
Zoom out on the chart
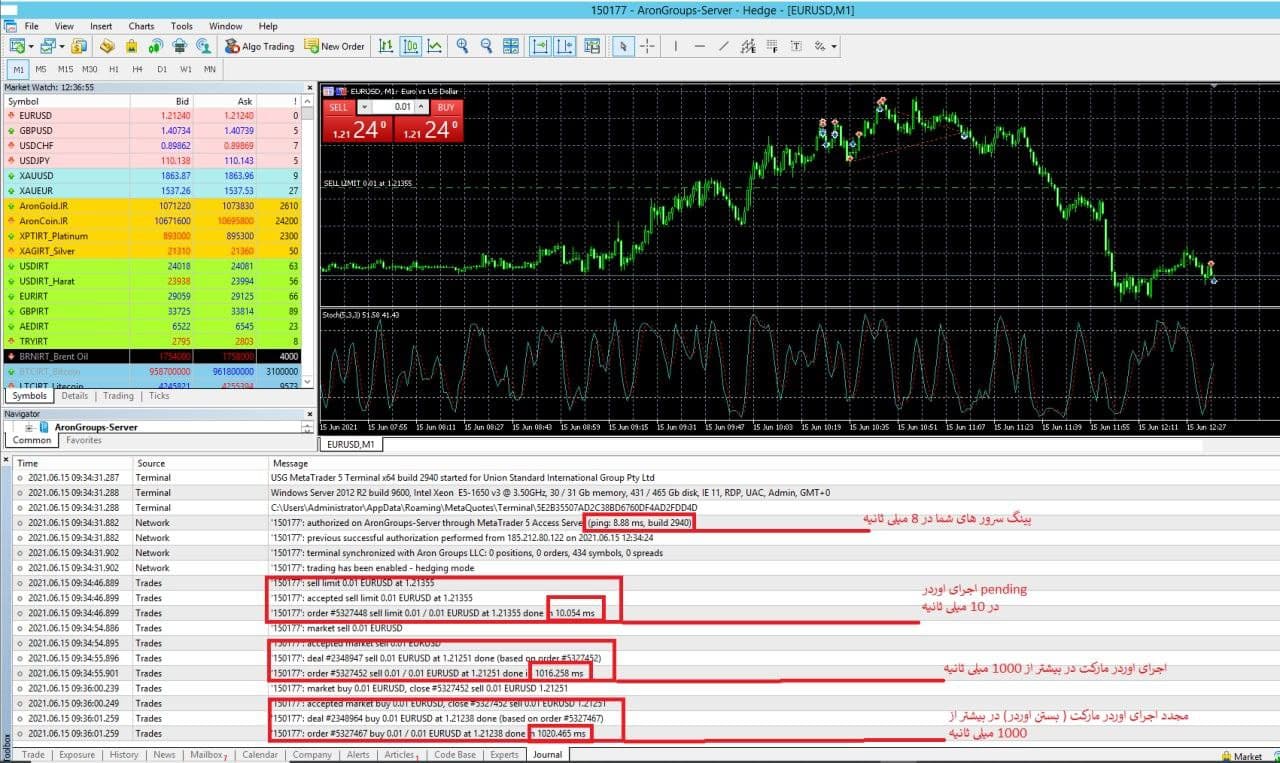[x=486, y=46]
